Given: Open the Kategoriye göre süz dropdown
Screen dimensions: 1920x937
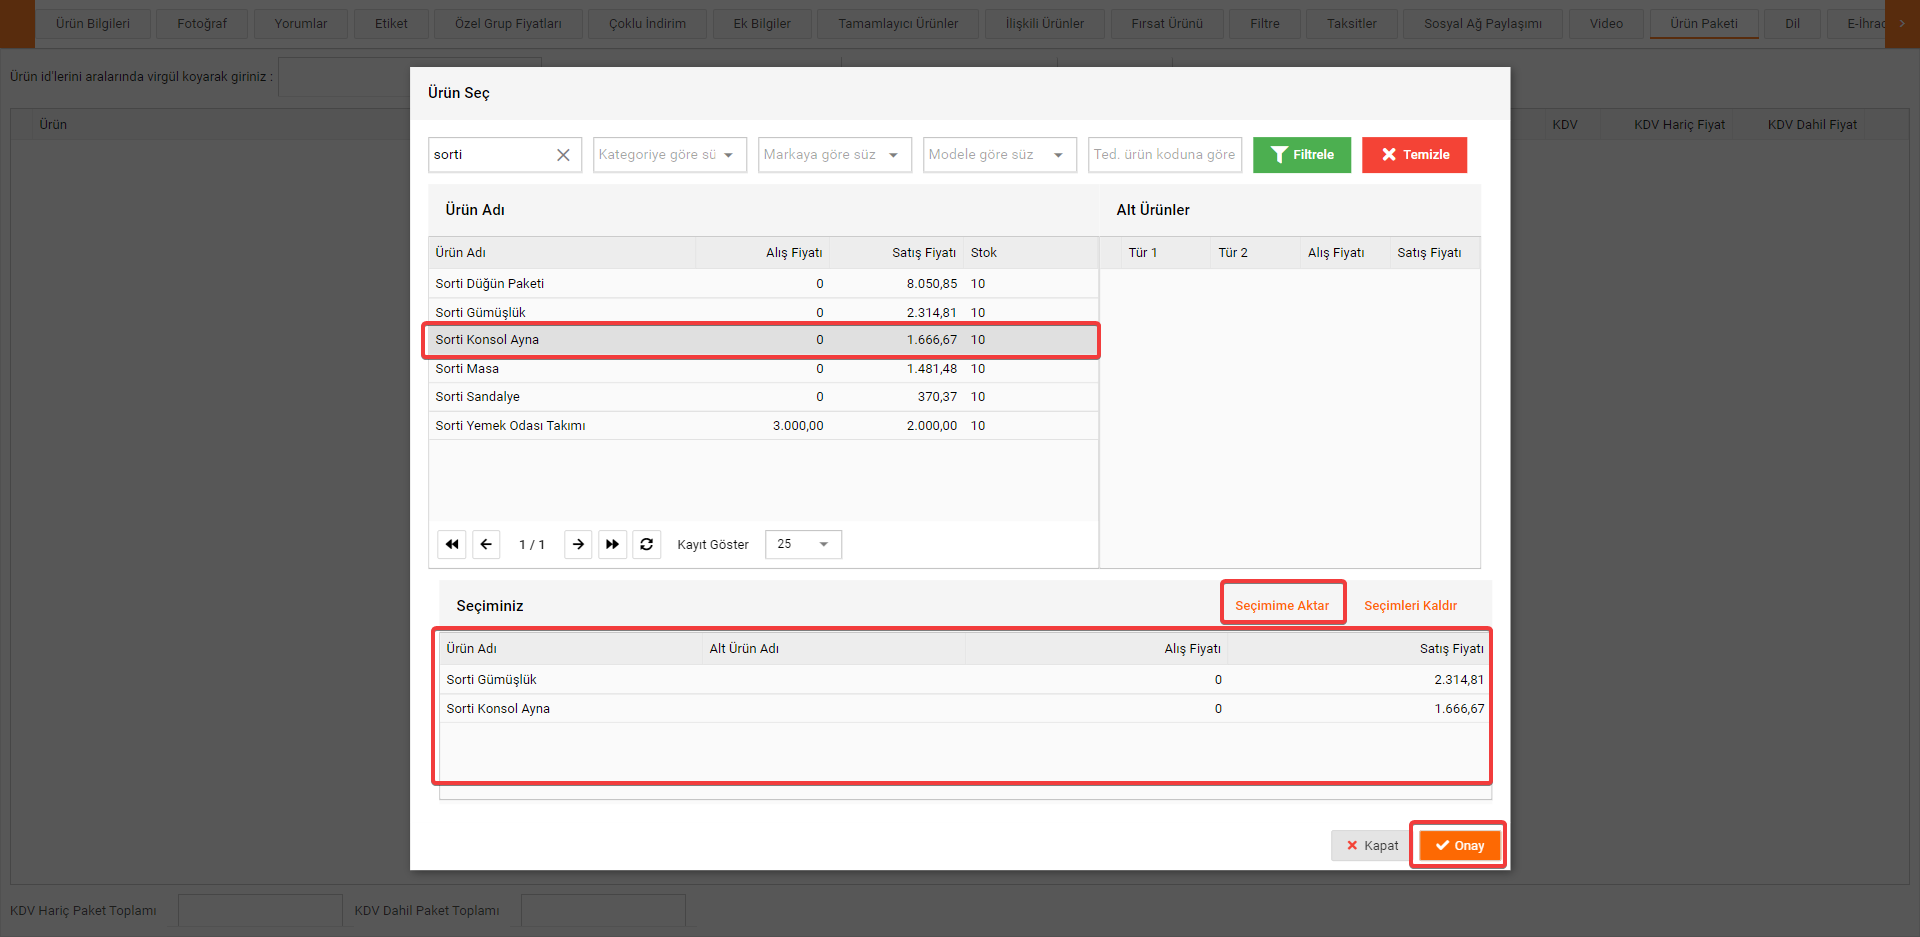Looking at the screenshot, I should tap(670, 155).
